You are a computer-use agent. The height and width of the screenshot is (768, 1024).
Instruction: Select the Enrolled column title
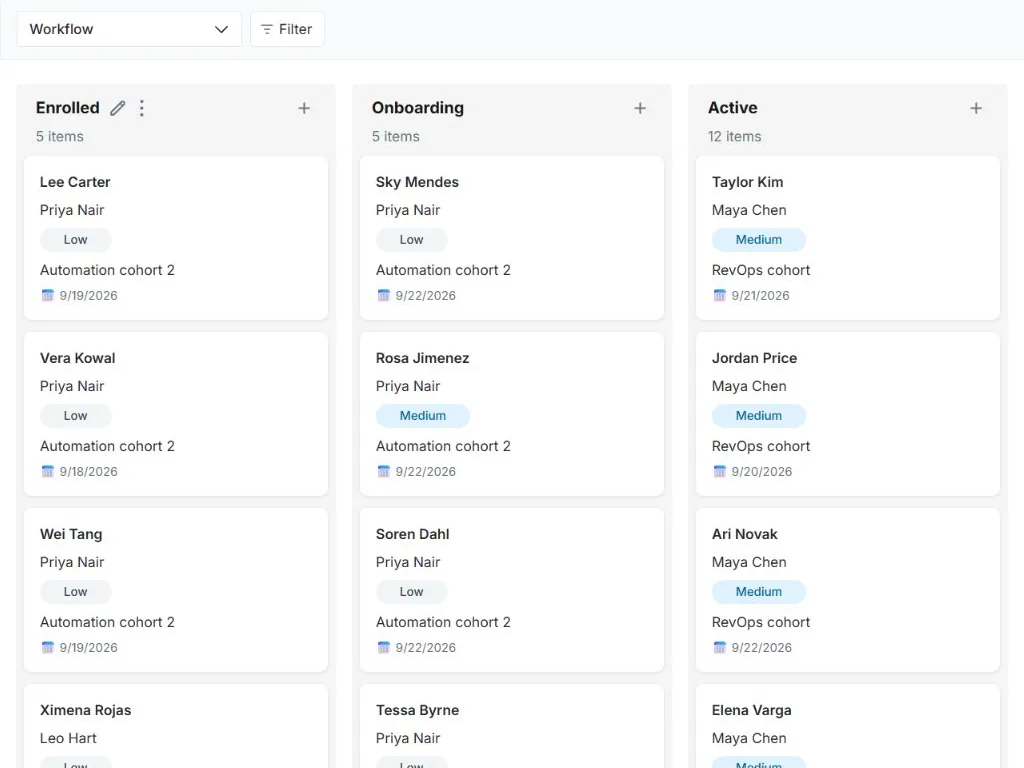[68, 108]
